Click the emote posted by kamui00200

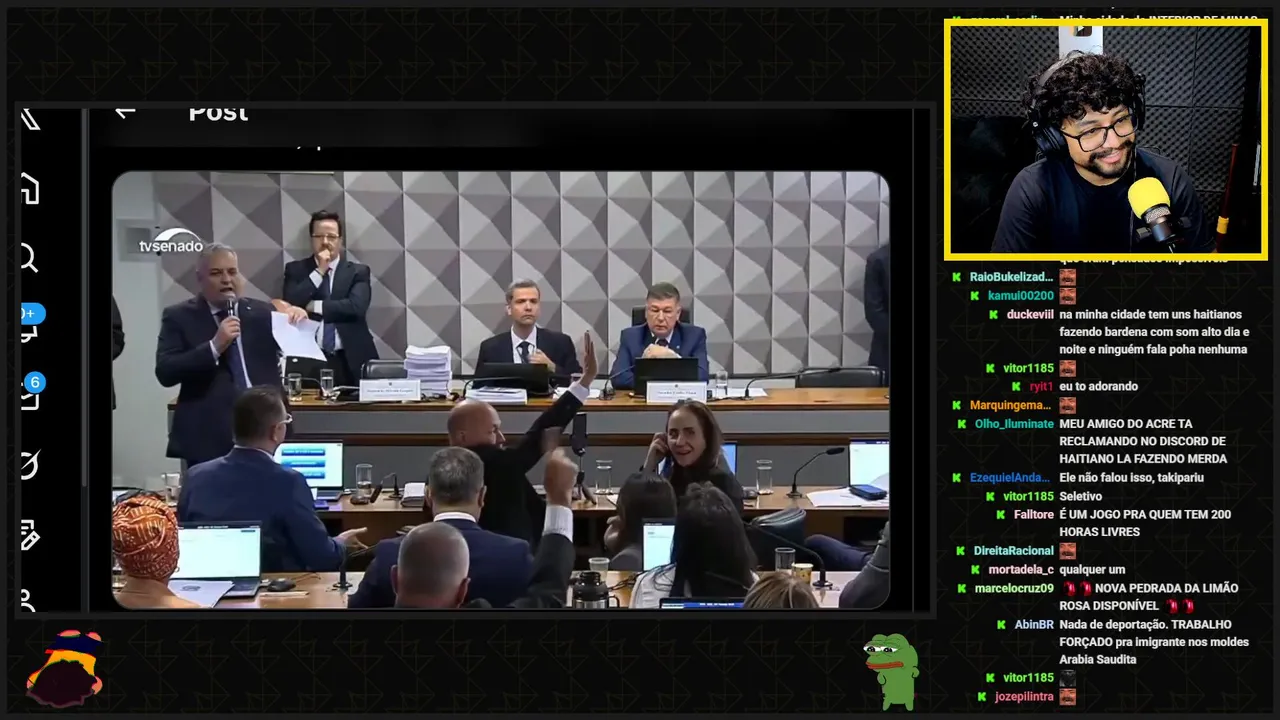(1068, 296)
